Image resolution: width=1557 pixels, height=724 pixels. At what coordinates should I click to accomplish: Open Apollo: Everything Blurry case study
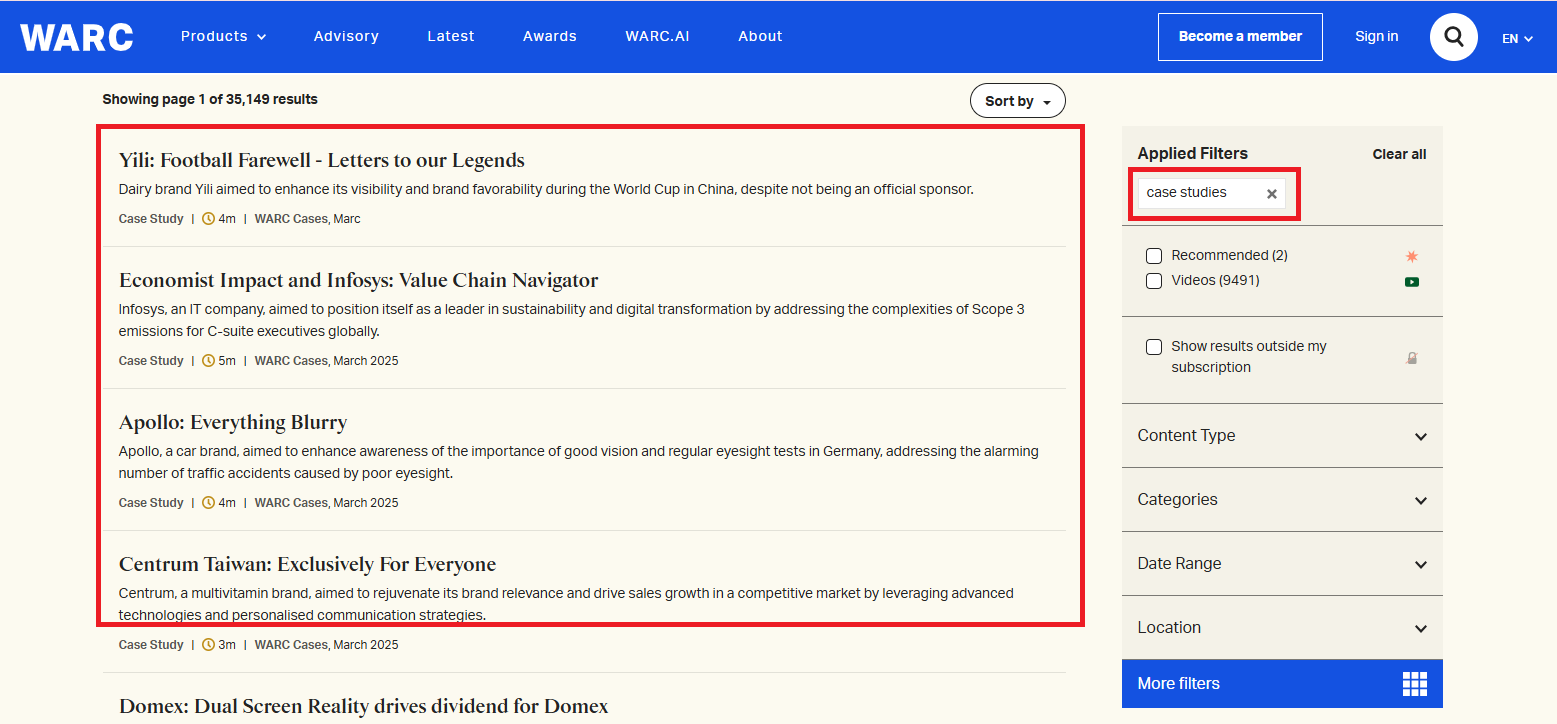(x=233, y=422)
